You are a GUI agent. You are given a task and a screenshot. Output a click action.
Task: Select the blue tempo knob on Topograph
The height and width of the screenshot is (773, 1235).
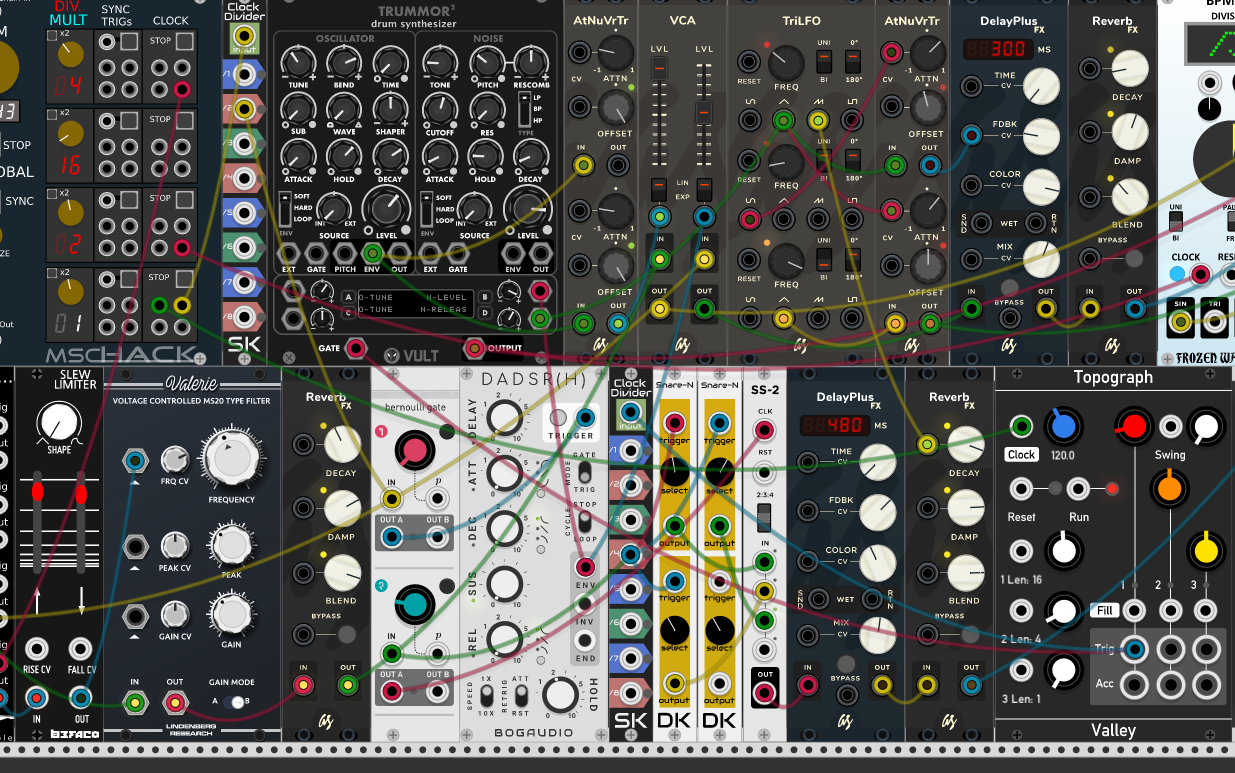coord(1064,427)
